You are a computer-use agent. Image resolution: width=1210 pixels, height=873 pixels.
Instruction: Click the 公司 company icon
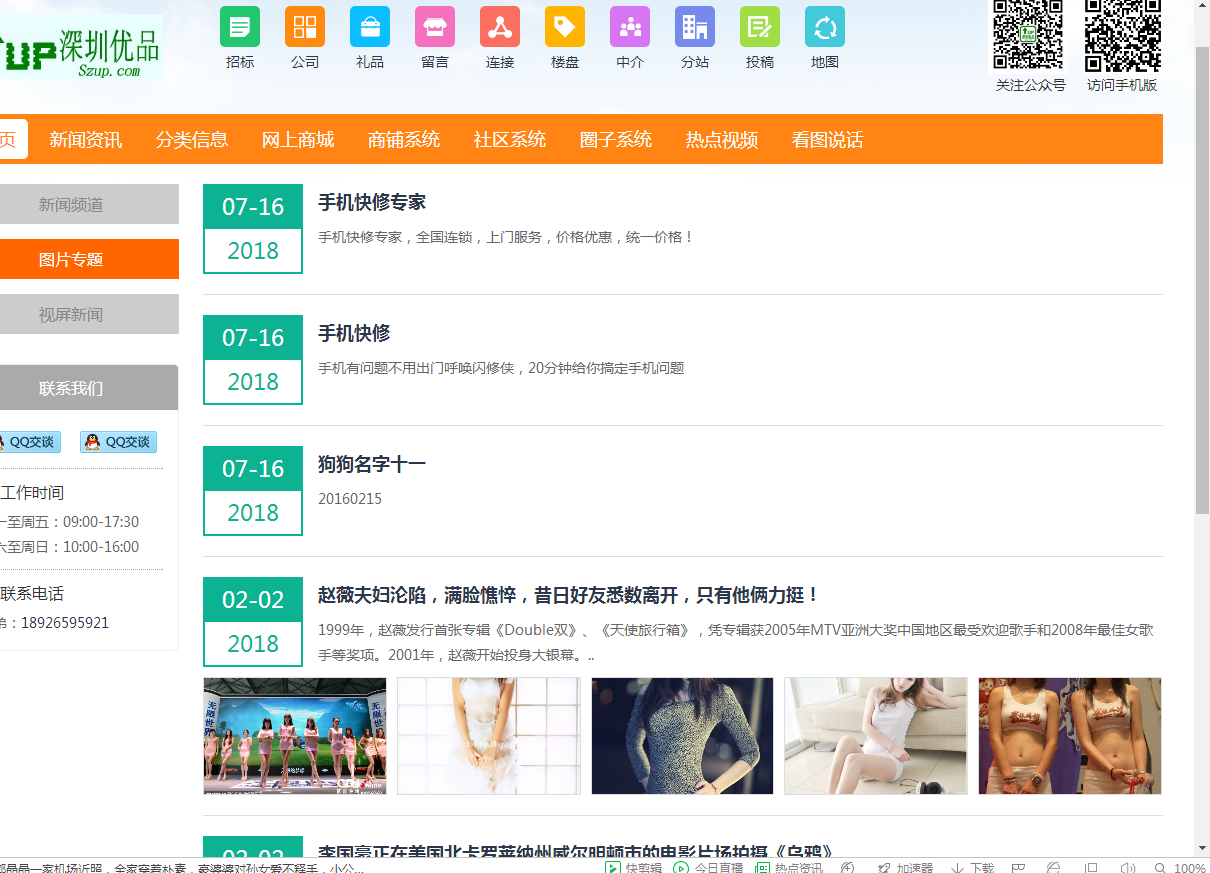click(x=305, y=27)
